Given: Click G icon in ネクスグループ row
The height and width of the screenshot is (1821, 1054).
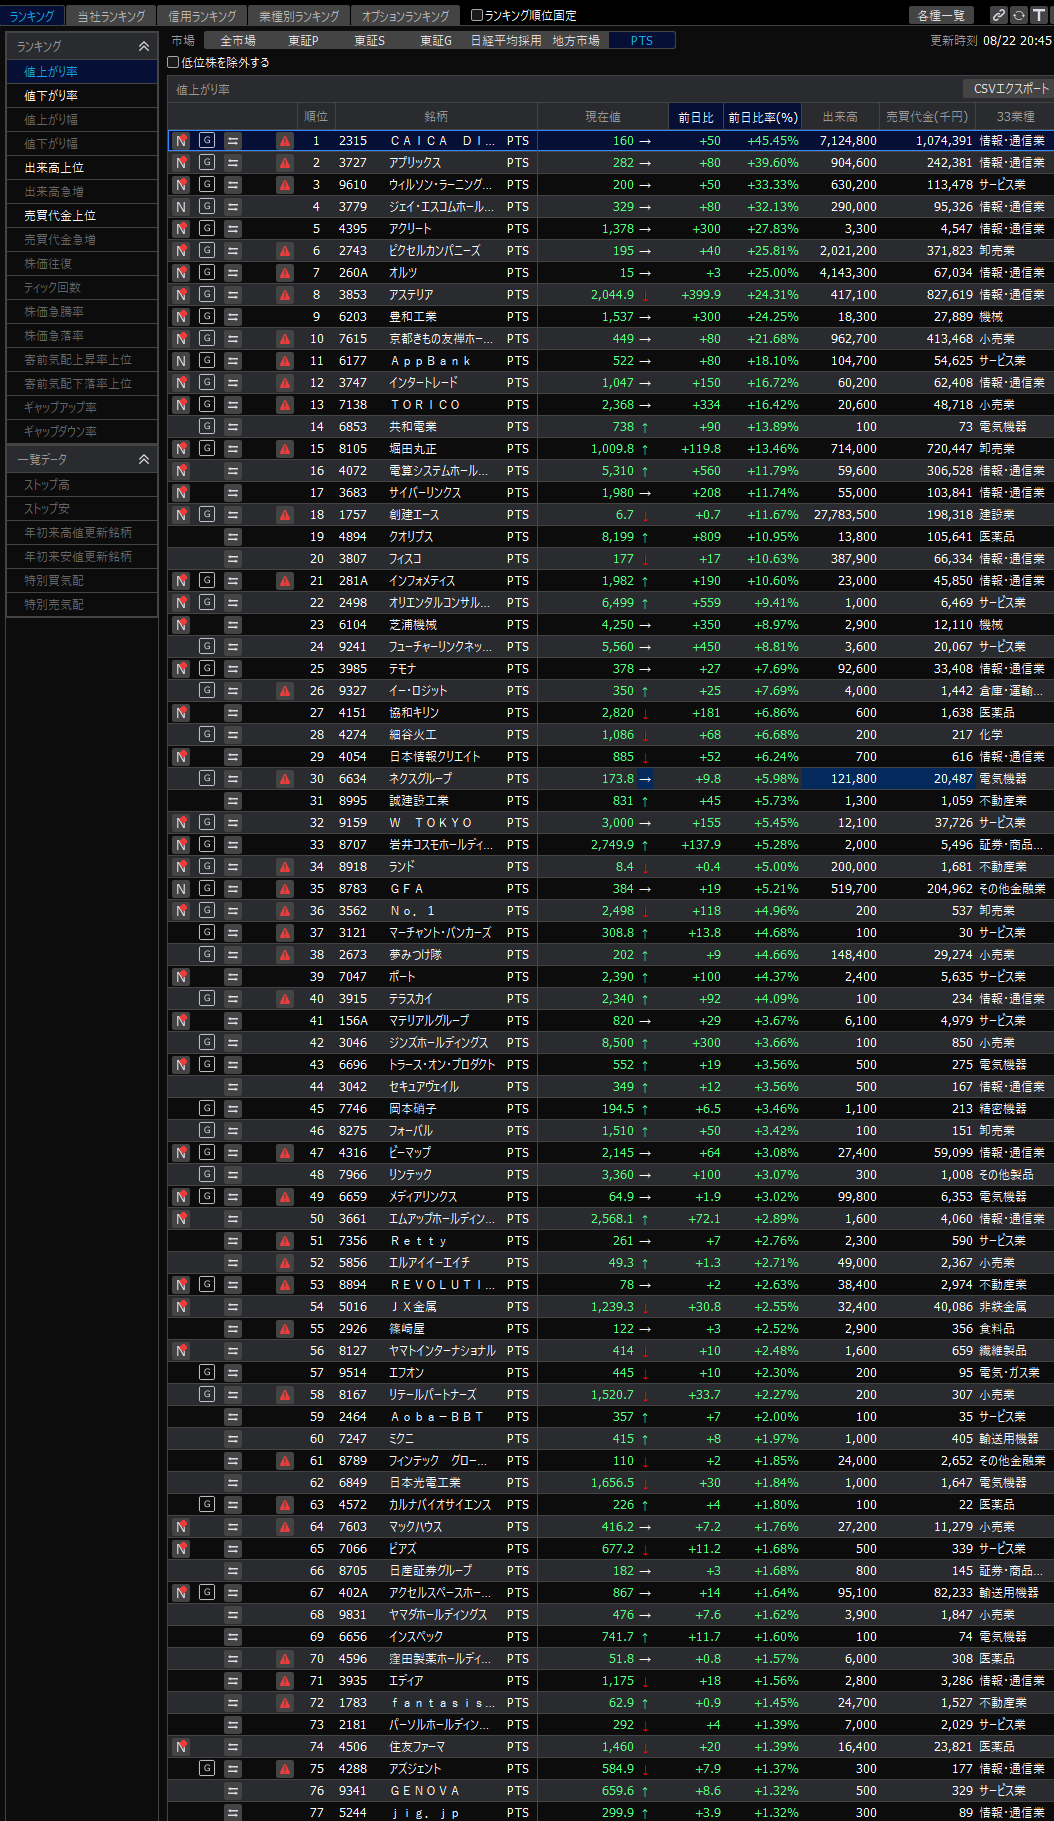Looking at the screenshot, I should click(x=207, y=778).
